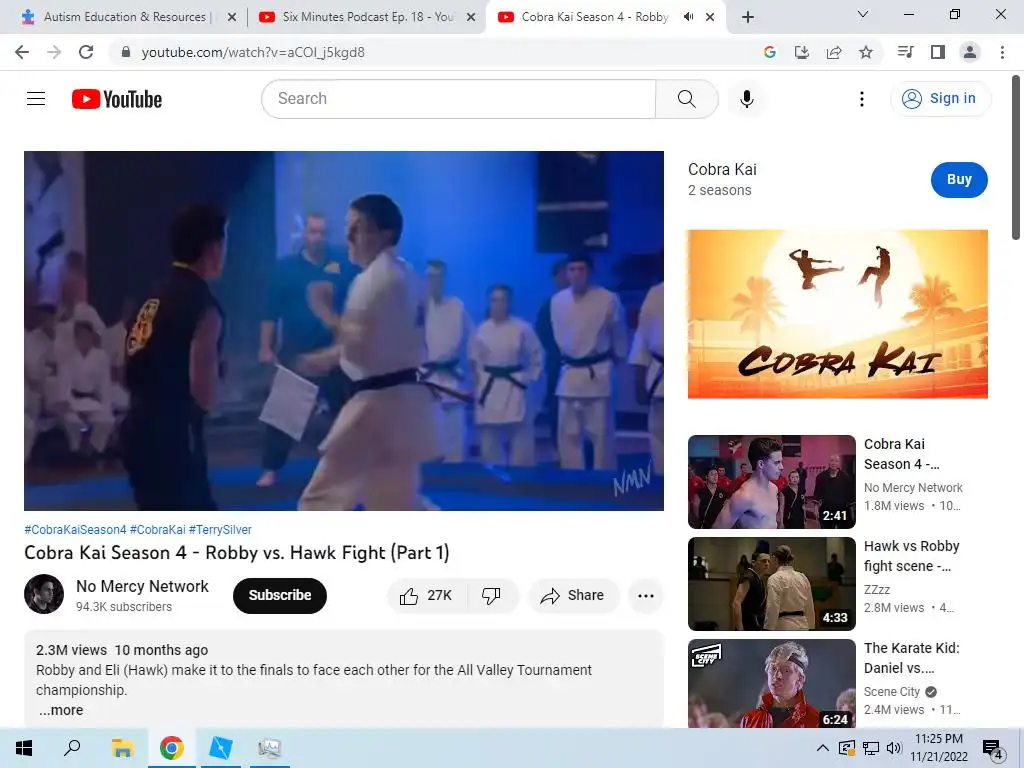
Task: Open Windows Start menu
Action: tap(24, 748)
